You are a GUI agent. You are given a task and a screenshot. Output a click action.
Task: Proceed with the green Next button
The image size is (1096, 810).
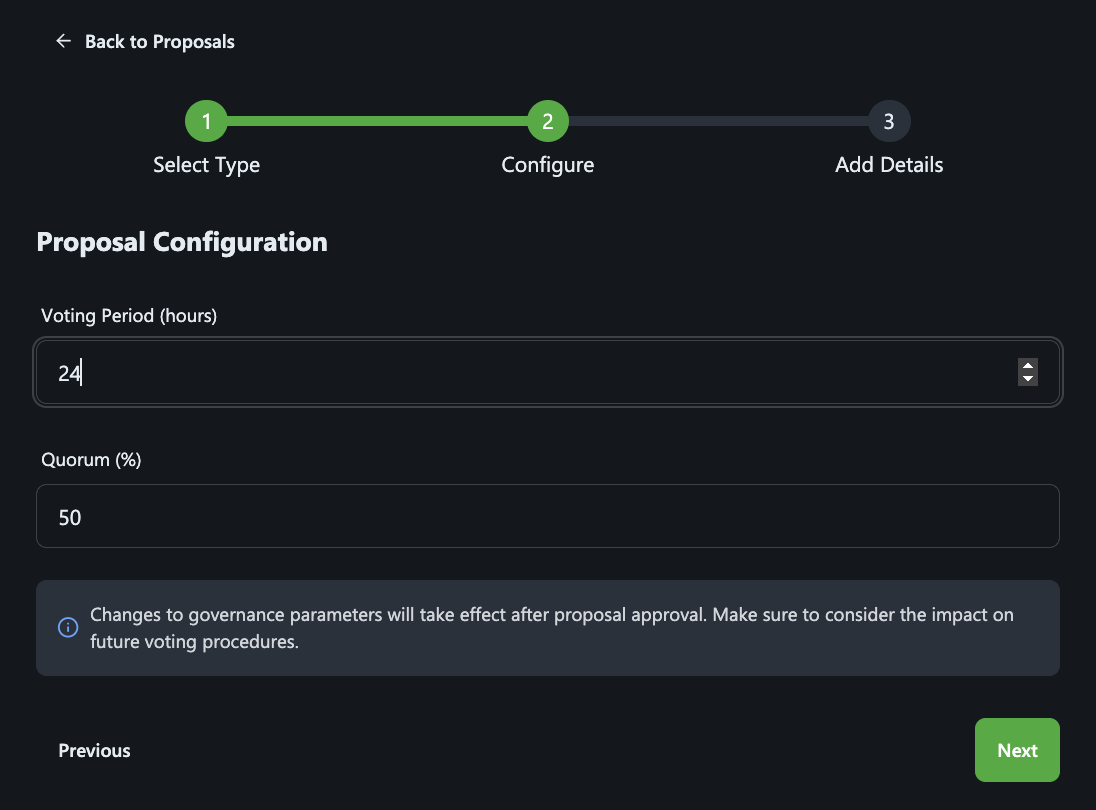(1017, 751)
